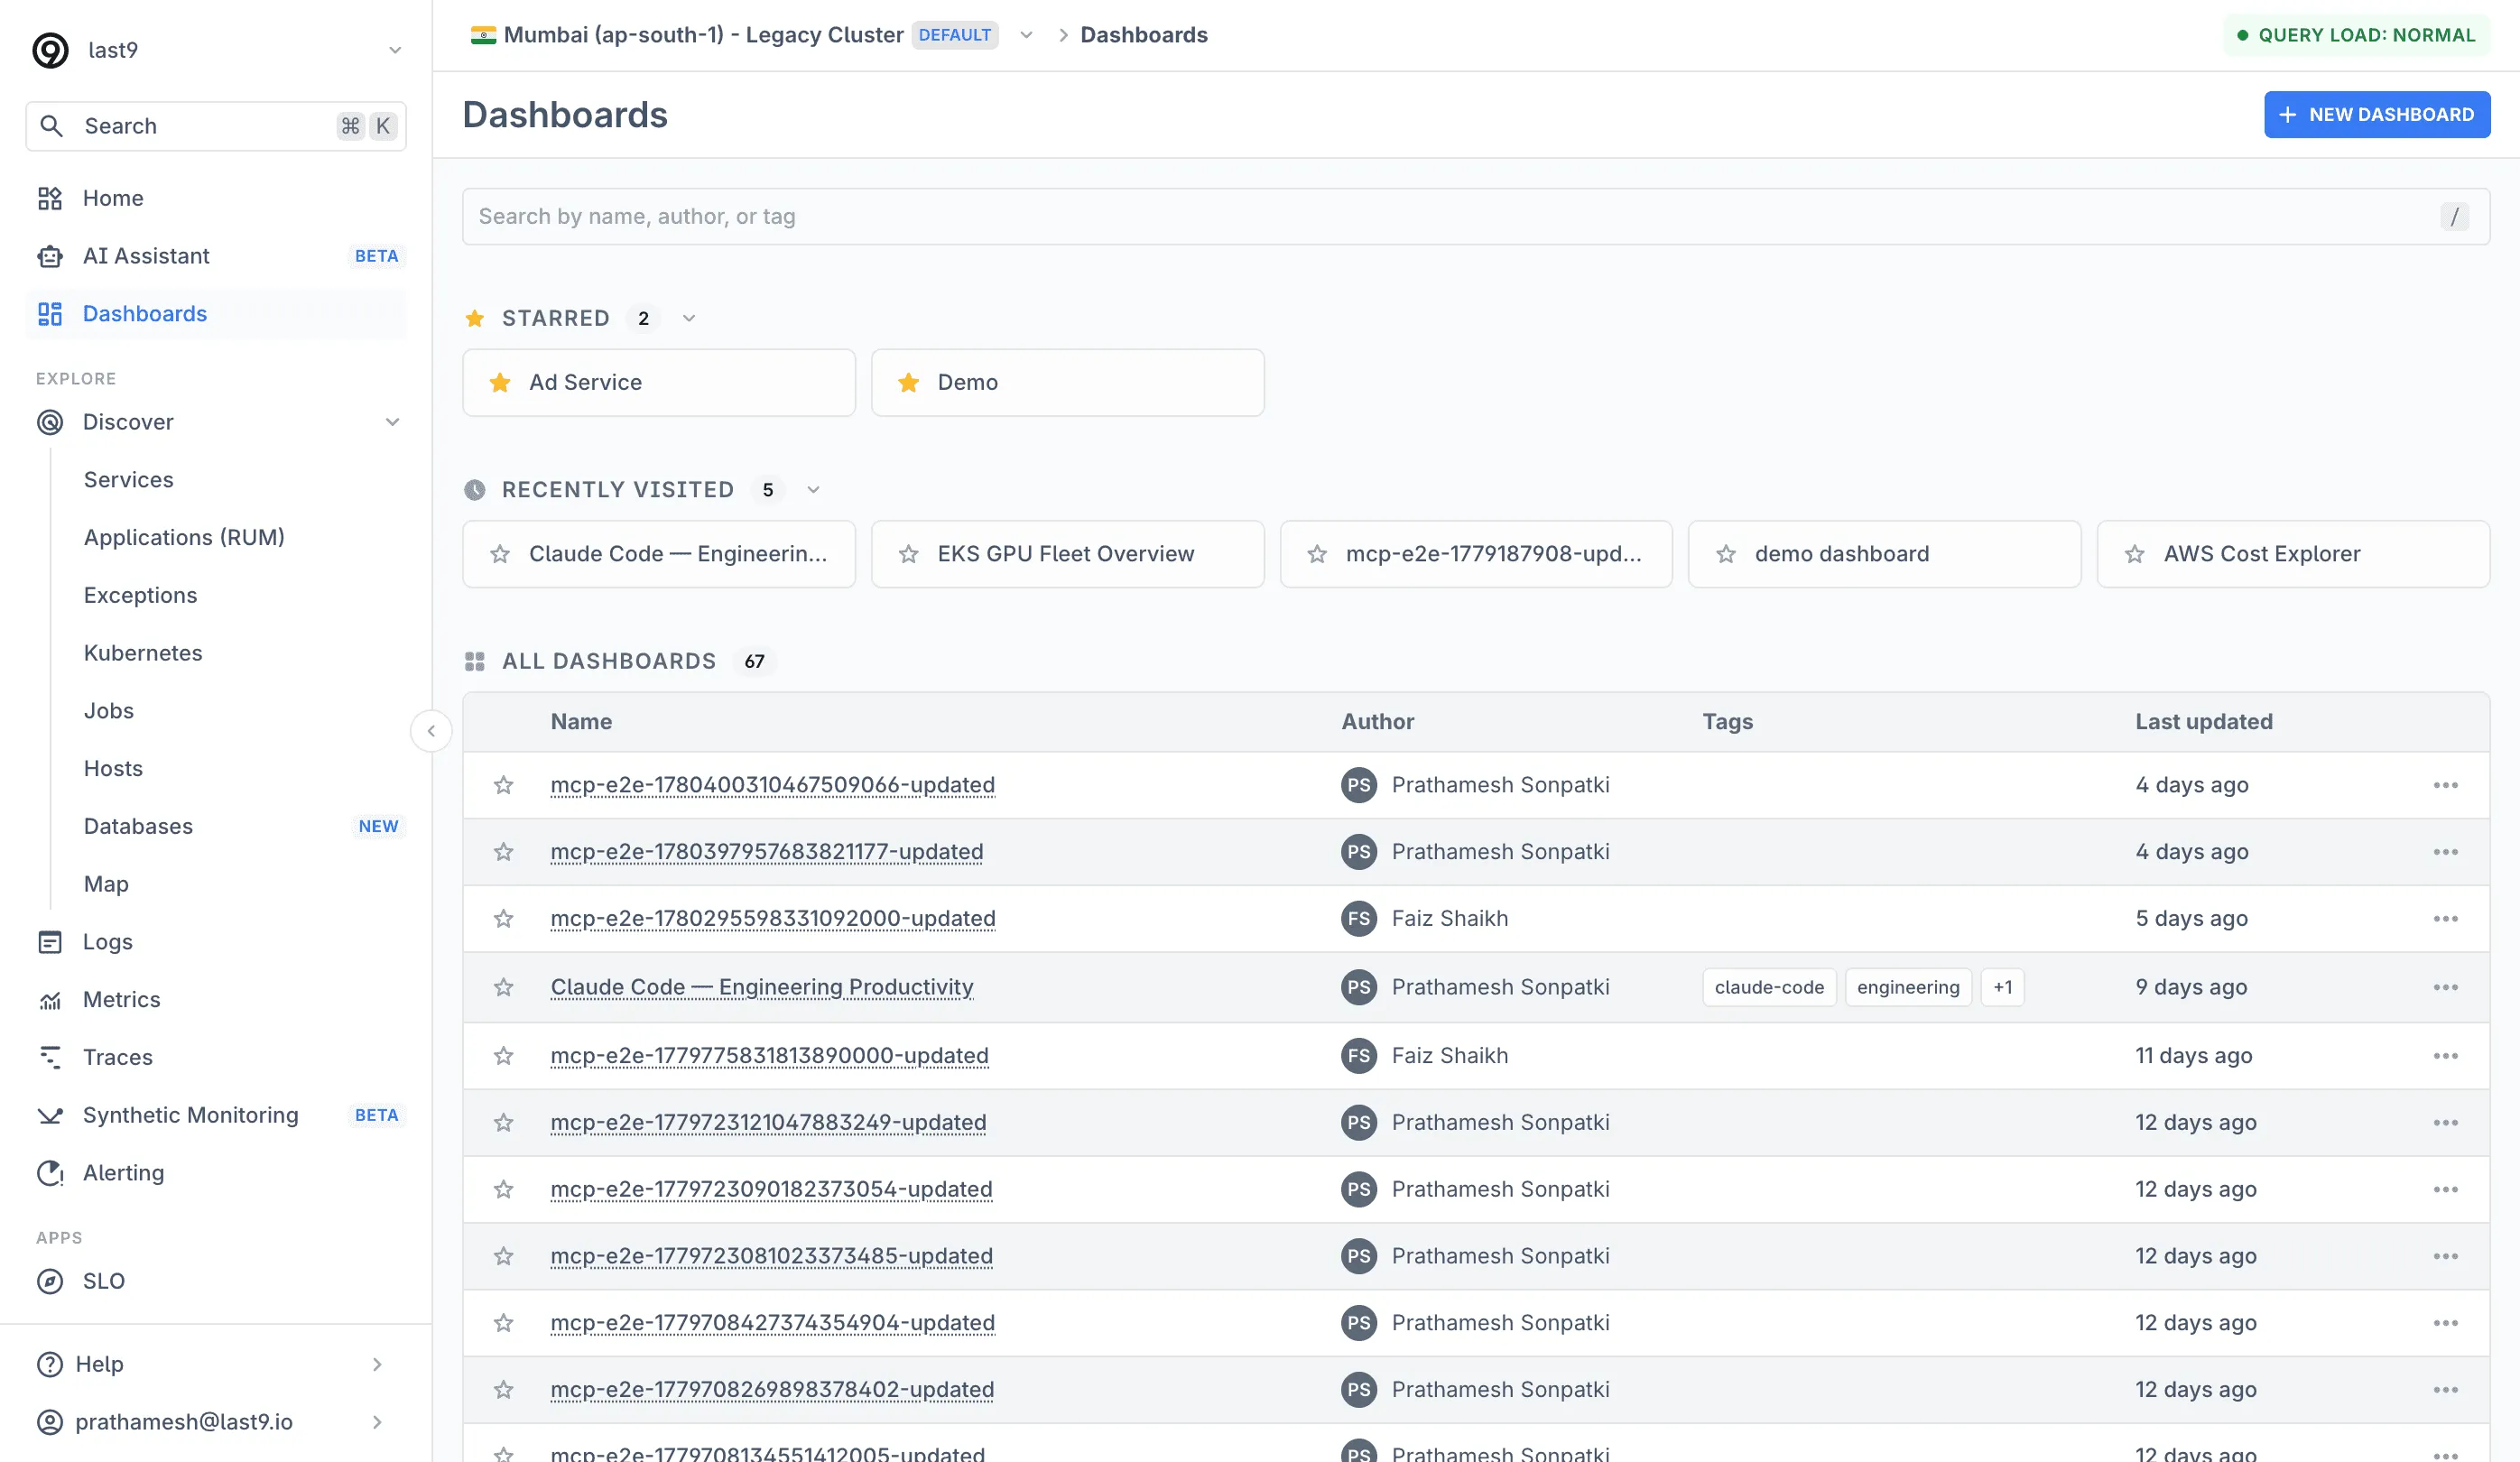The height and width of the screenshot is (1462, 2520).
Task: Open Exceptions page
Action: 140,595
